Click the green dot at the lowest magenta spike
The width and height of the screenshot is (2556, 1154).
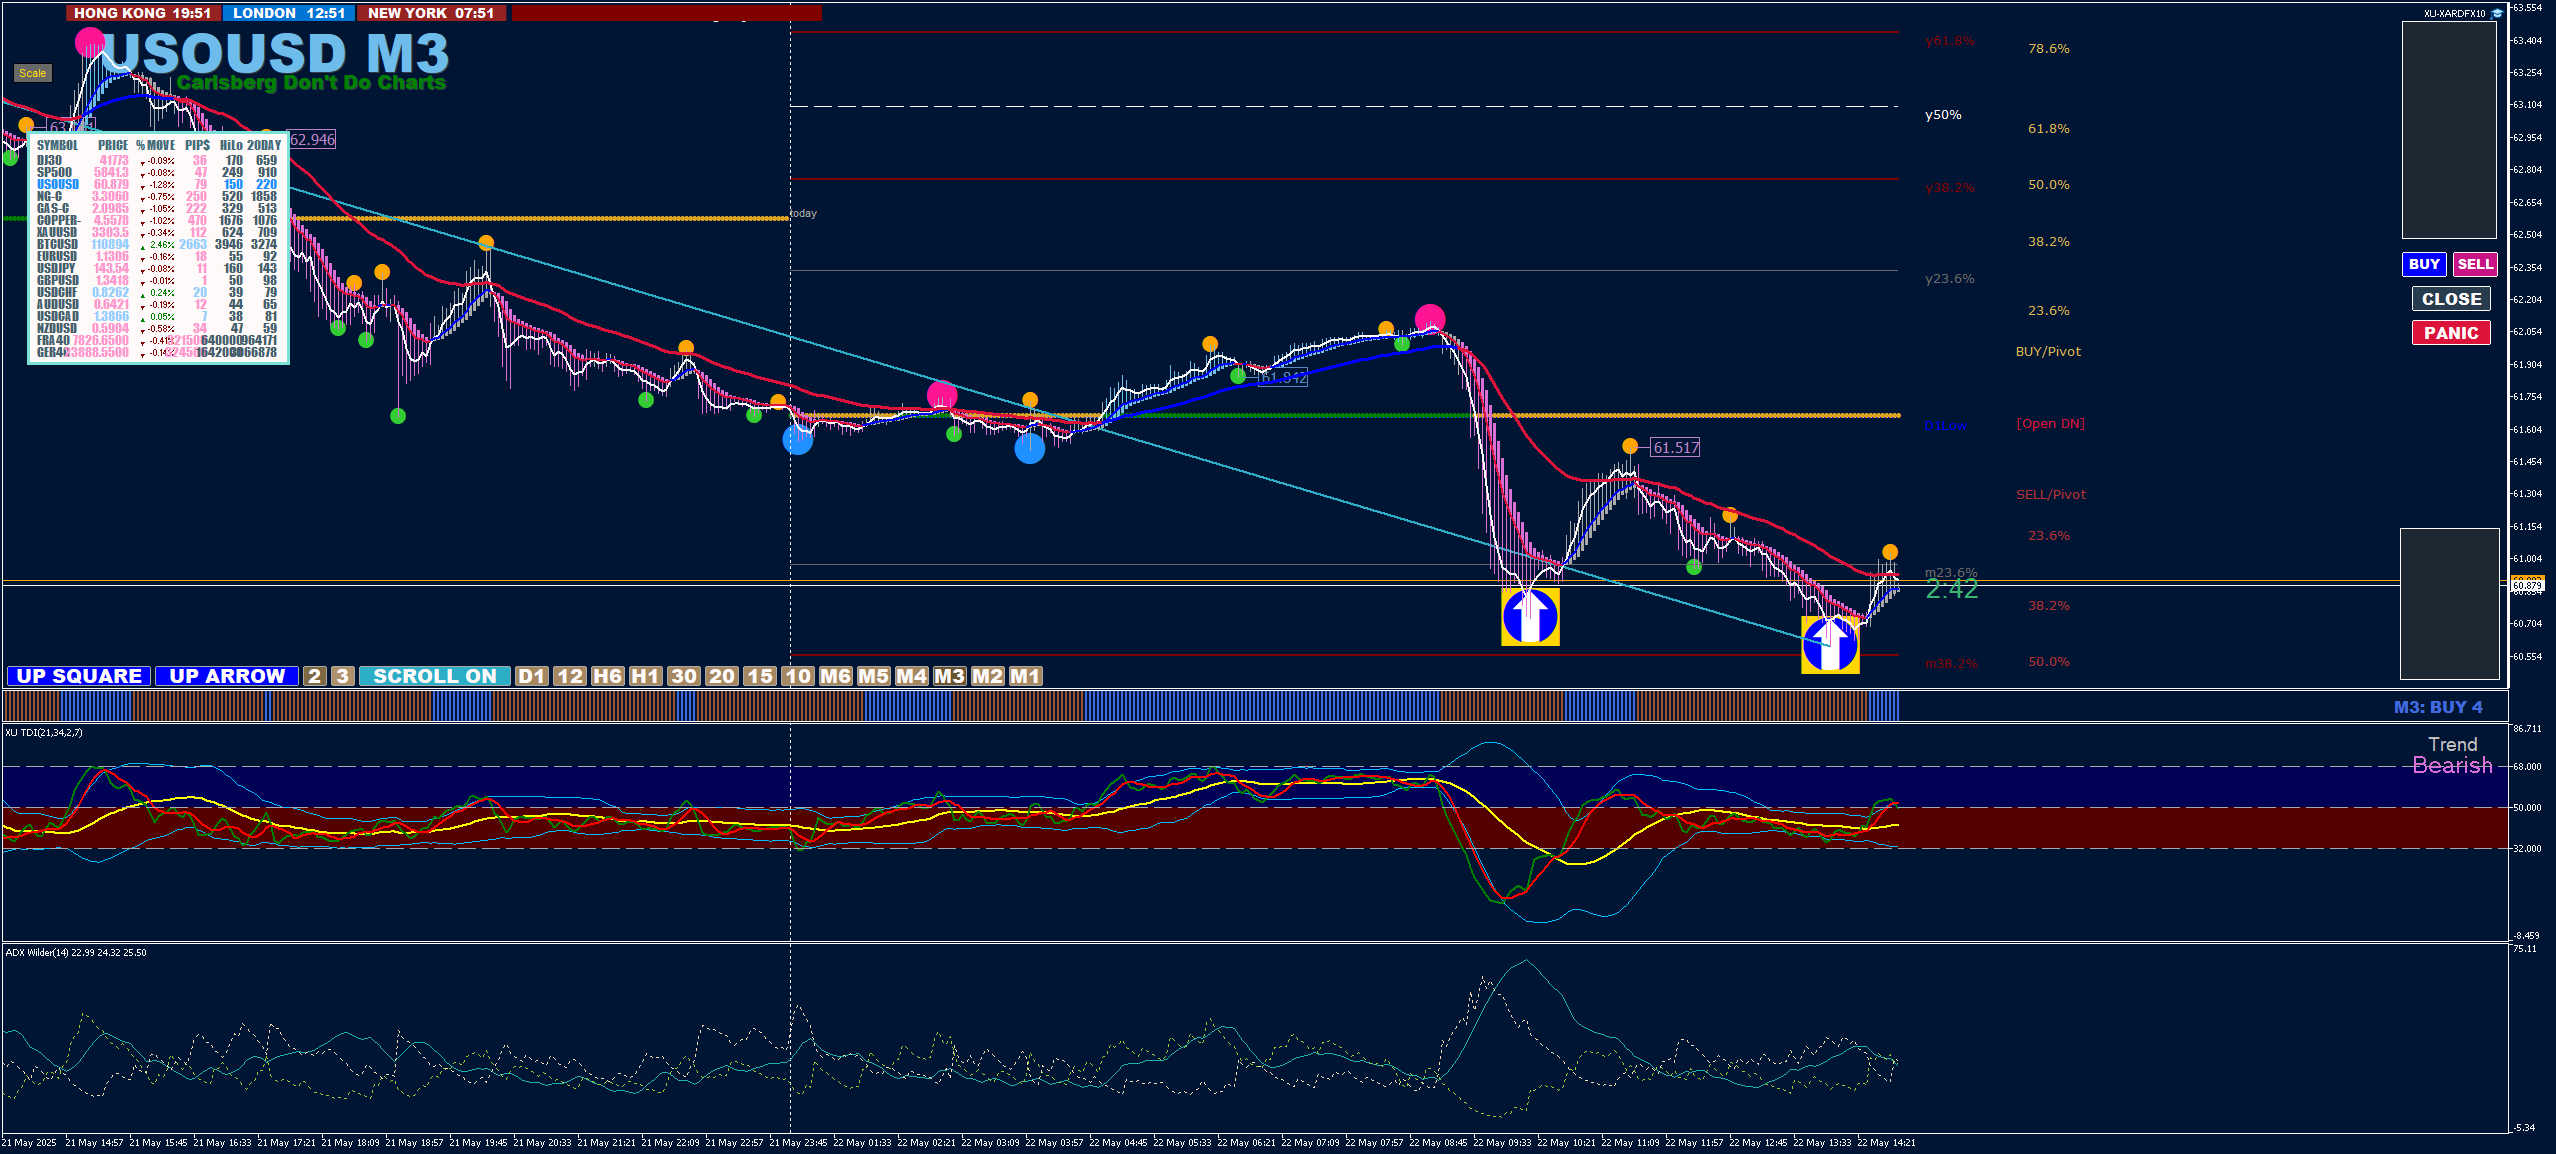tap(398, 416)
